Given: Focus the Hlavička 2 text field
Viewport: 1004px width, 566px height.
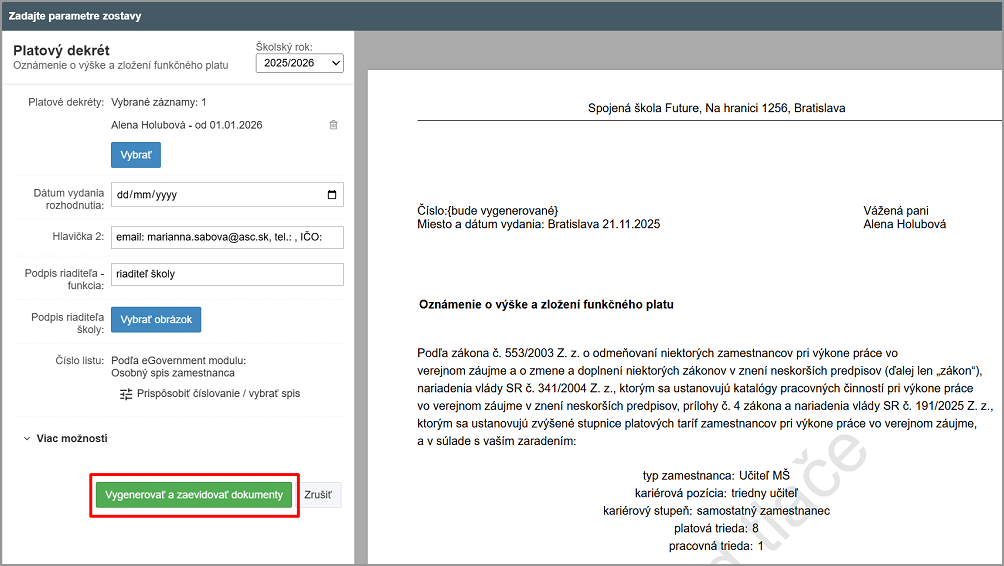Looking at the screenshot, I should click(x=226, y=237).
